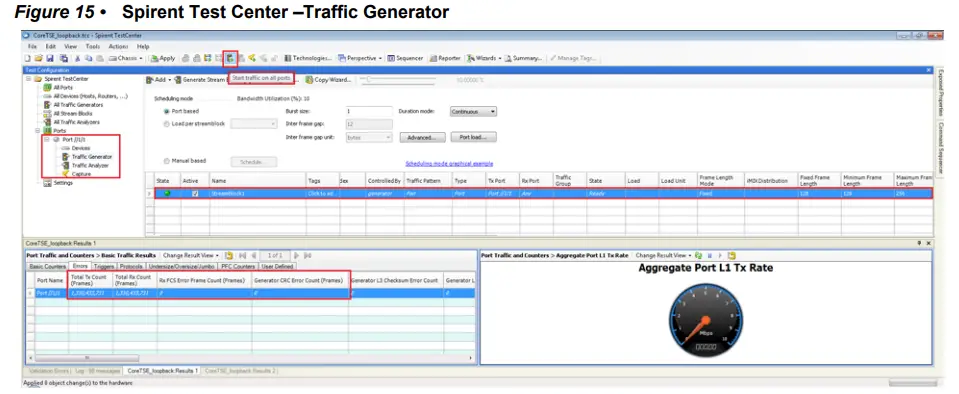
Task: Collapse the Spirent TestCenter root node
Action: (x=29, y=79)
